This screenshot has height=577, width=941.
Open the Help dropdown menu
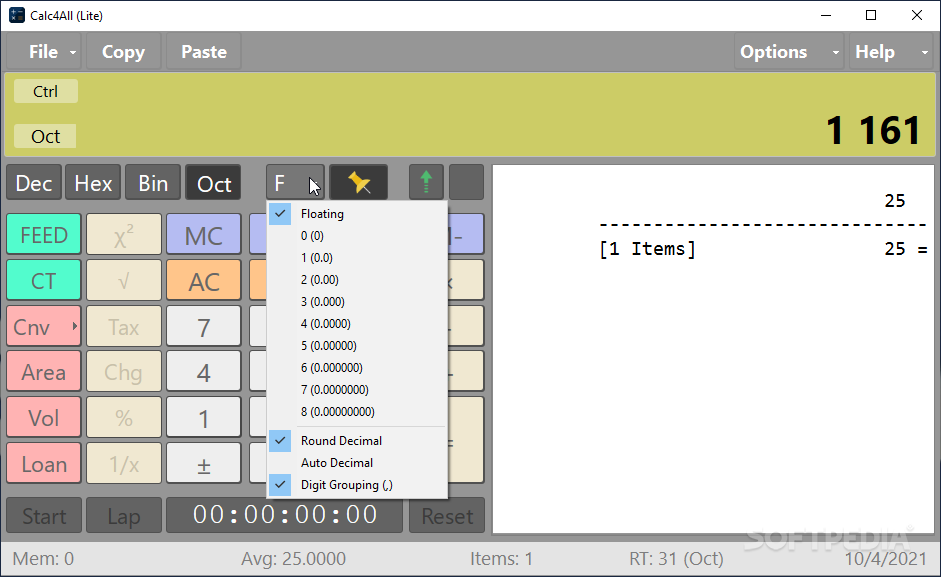(x=891, y=52)
